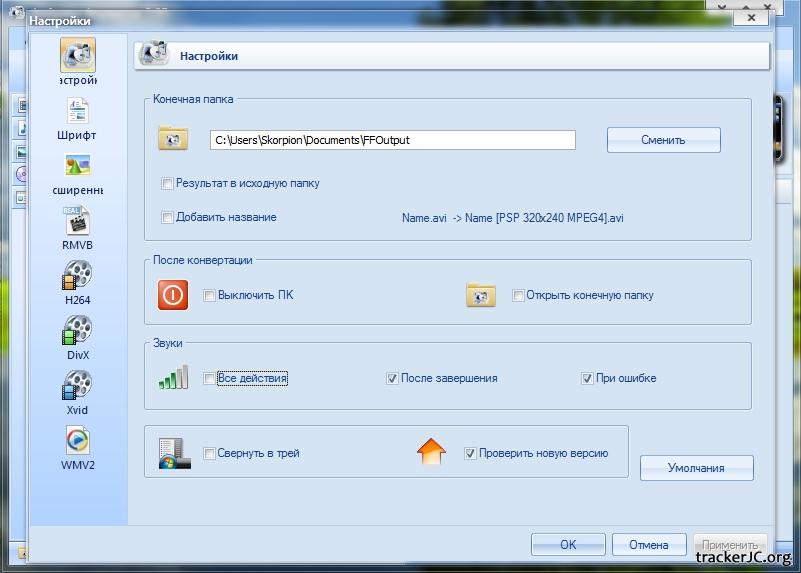Screen dimensions: 801x573
Task: Disable Проверить новую версию checkbox
Action: click(x=470, y=454)
